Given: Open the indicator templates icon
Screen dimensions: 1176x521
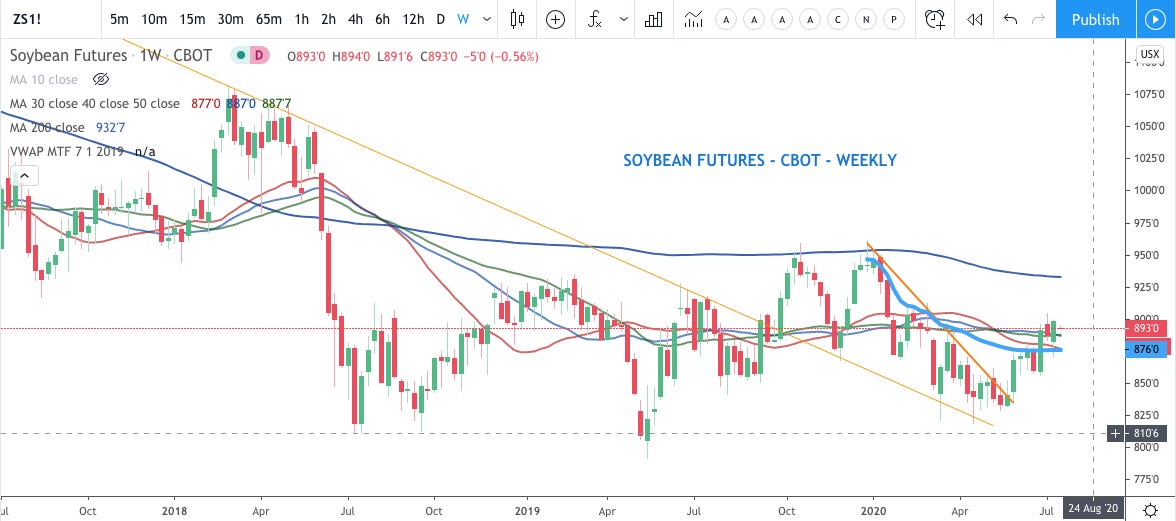Looking at the screenshot, I should [693, 19].
